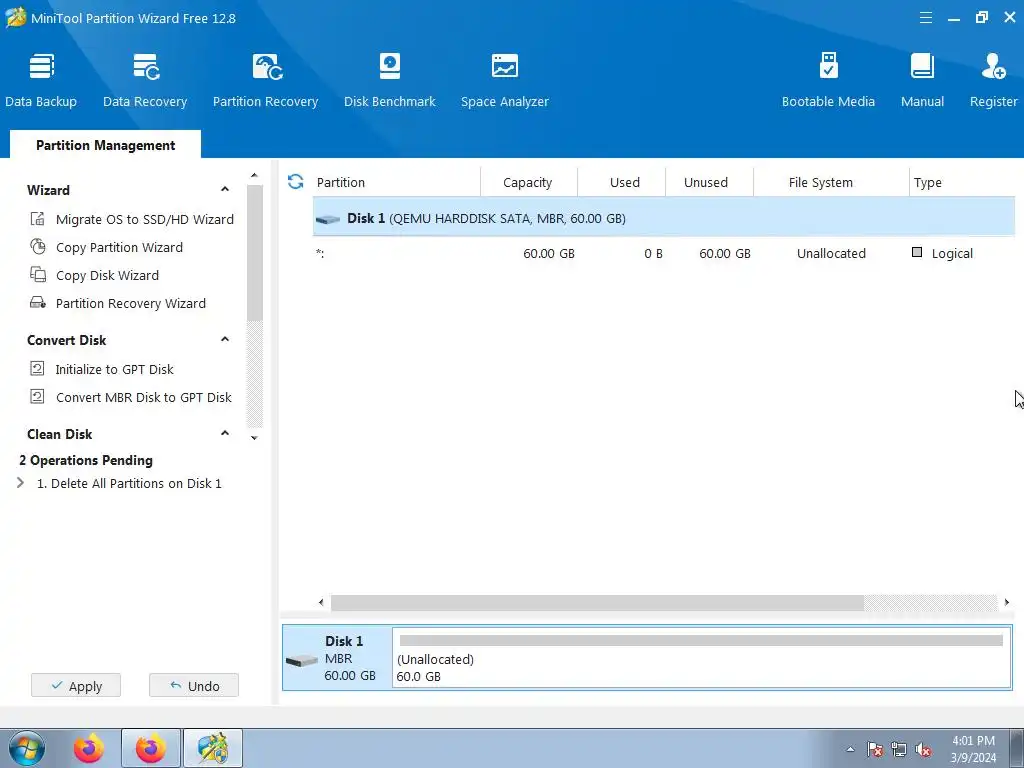Sort by the Partition column header
Screen dimensions: 1024x768
point(396,182)
